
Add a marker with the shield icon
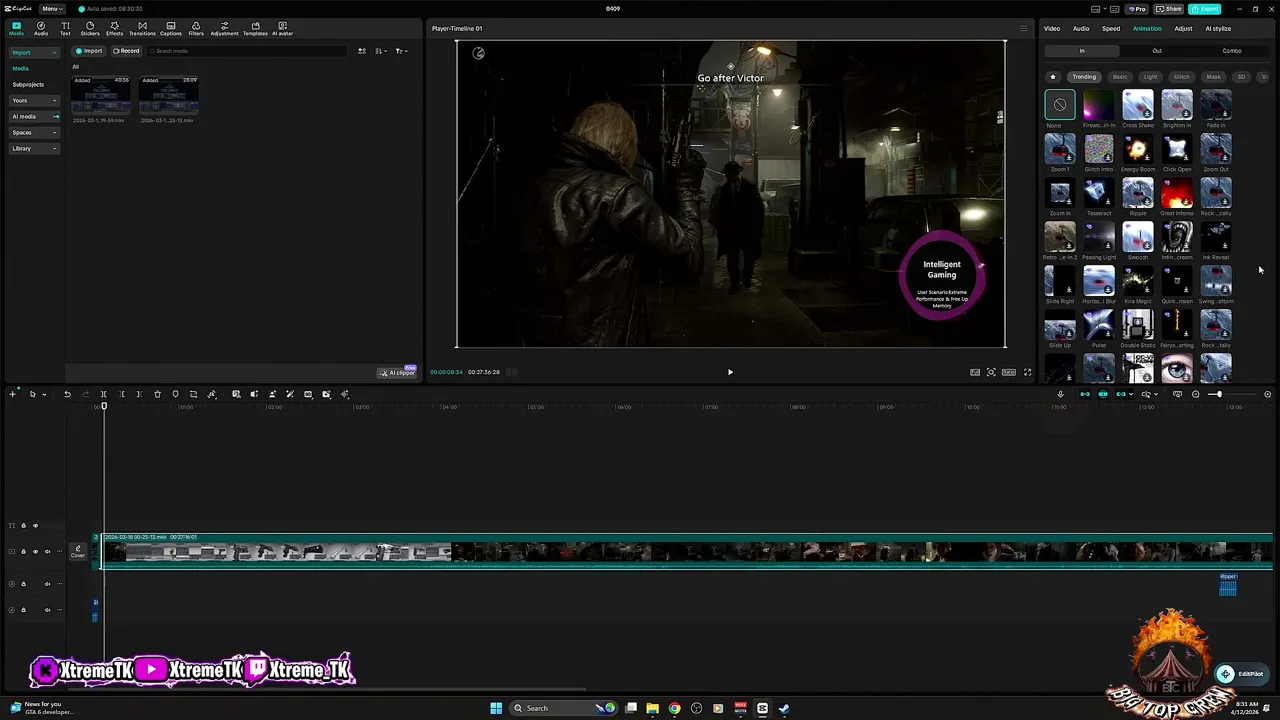tap(175, 394)
